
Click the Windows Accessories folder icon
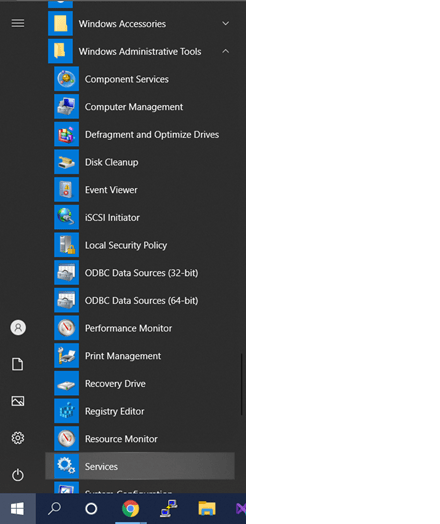click(60, 23)
